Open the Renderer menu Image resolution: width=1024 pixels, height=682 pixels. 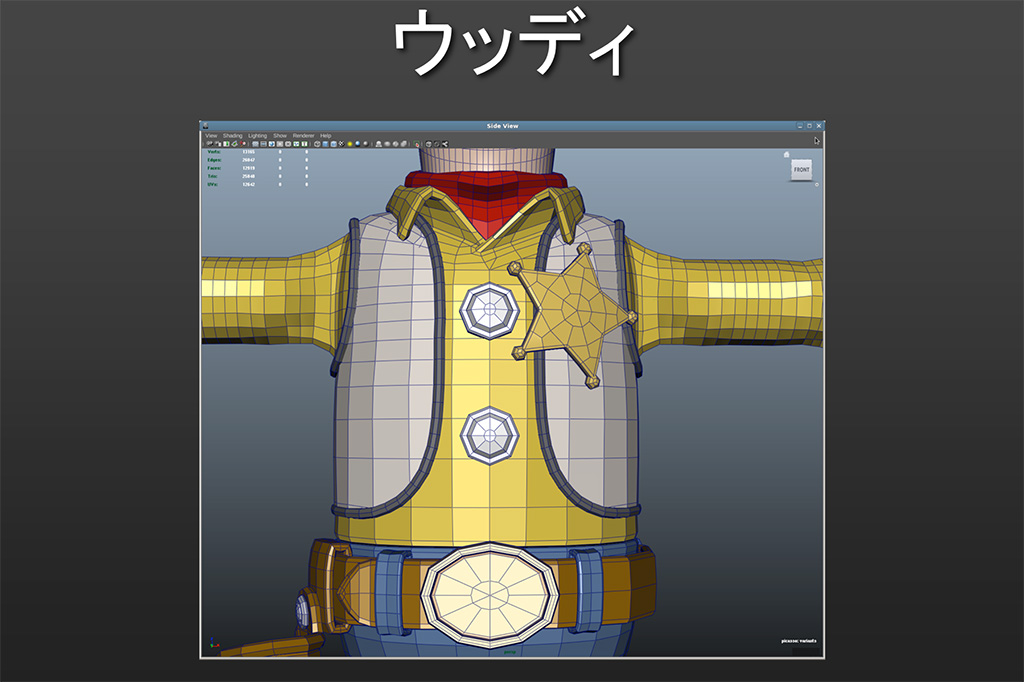[304, 136]
